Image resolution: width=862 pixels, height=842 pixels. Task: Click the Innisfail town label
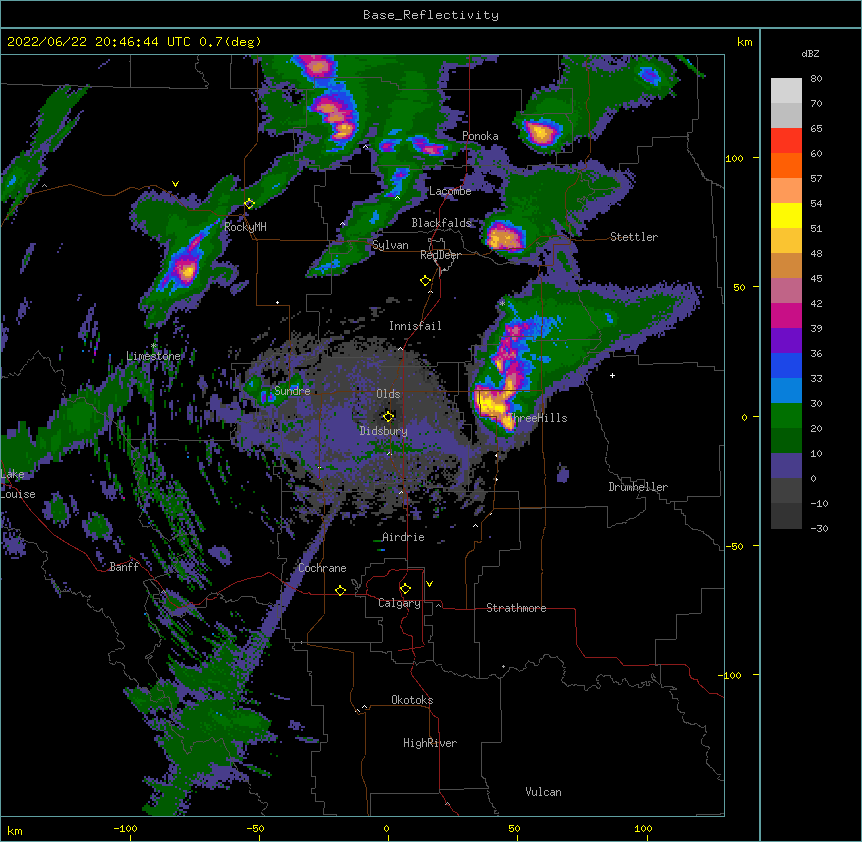coord(415,326)
